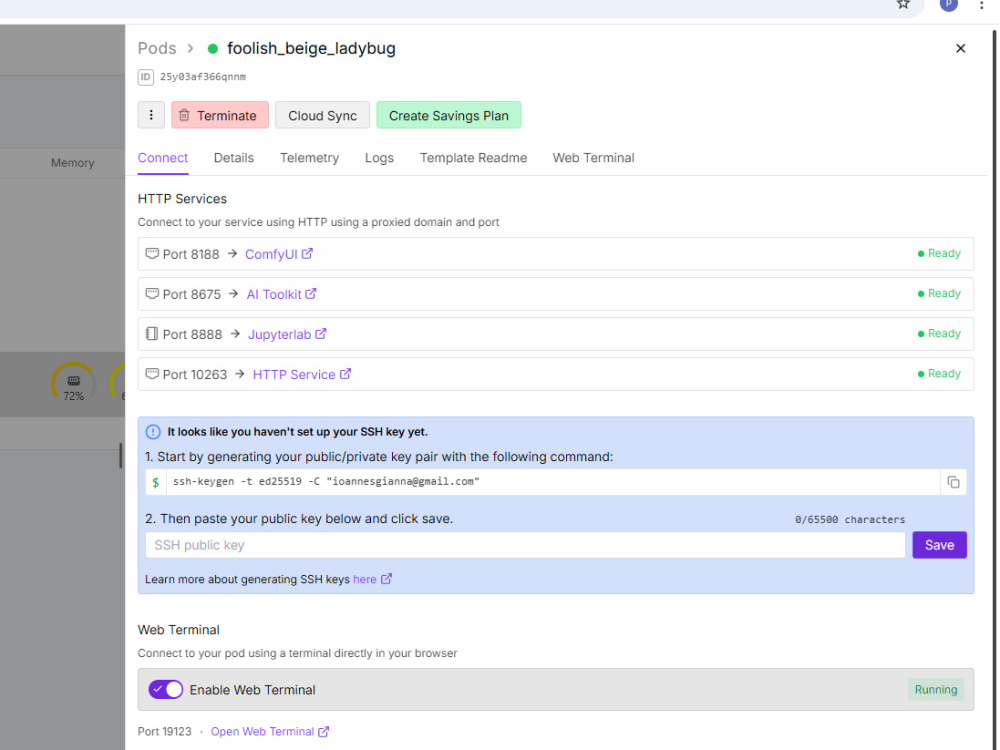Click the Ready status for Port 8675

939,294
